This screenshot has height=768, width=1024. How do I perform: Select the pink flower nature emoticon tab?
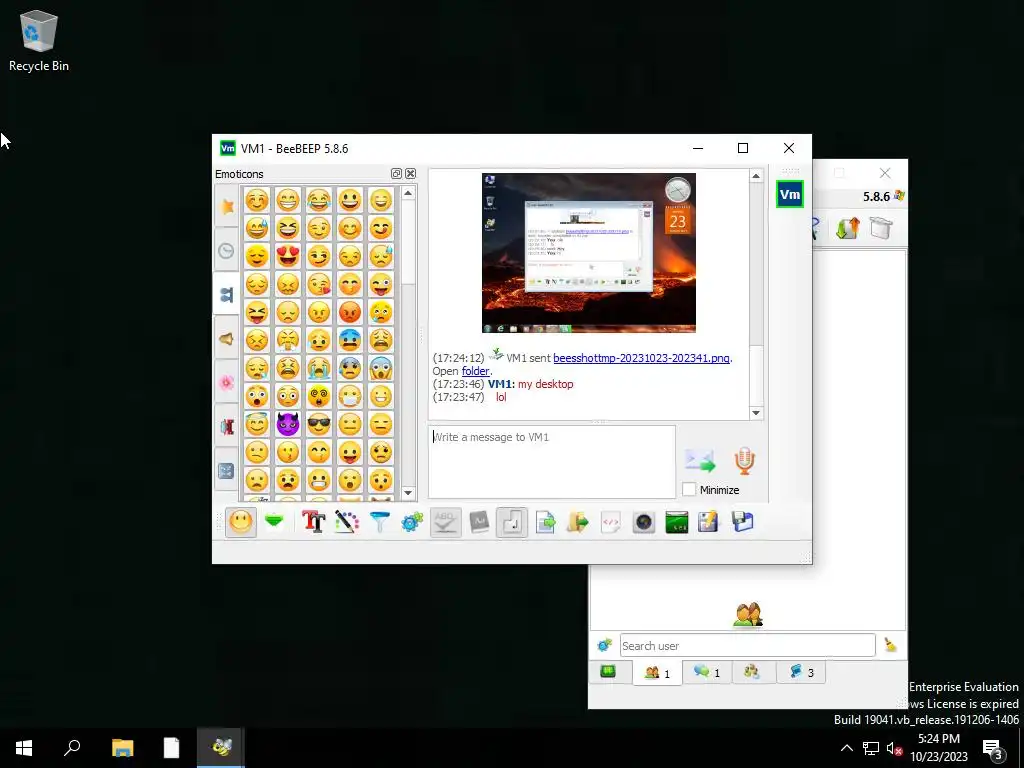(x=227, y=383)
